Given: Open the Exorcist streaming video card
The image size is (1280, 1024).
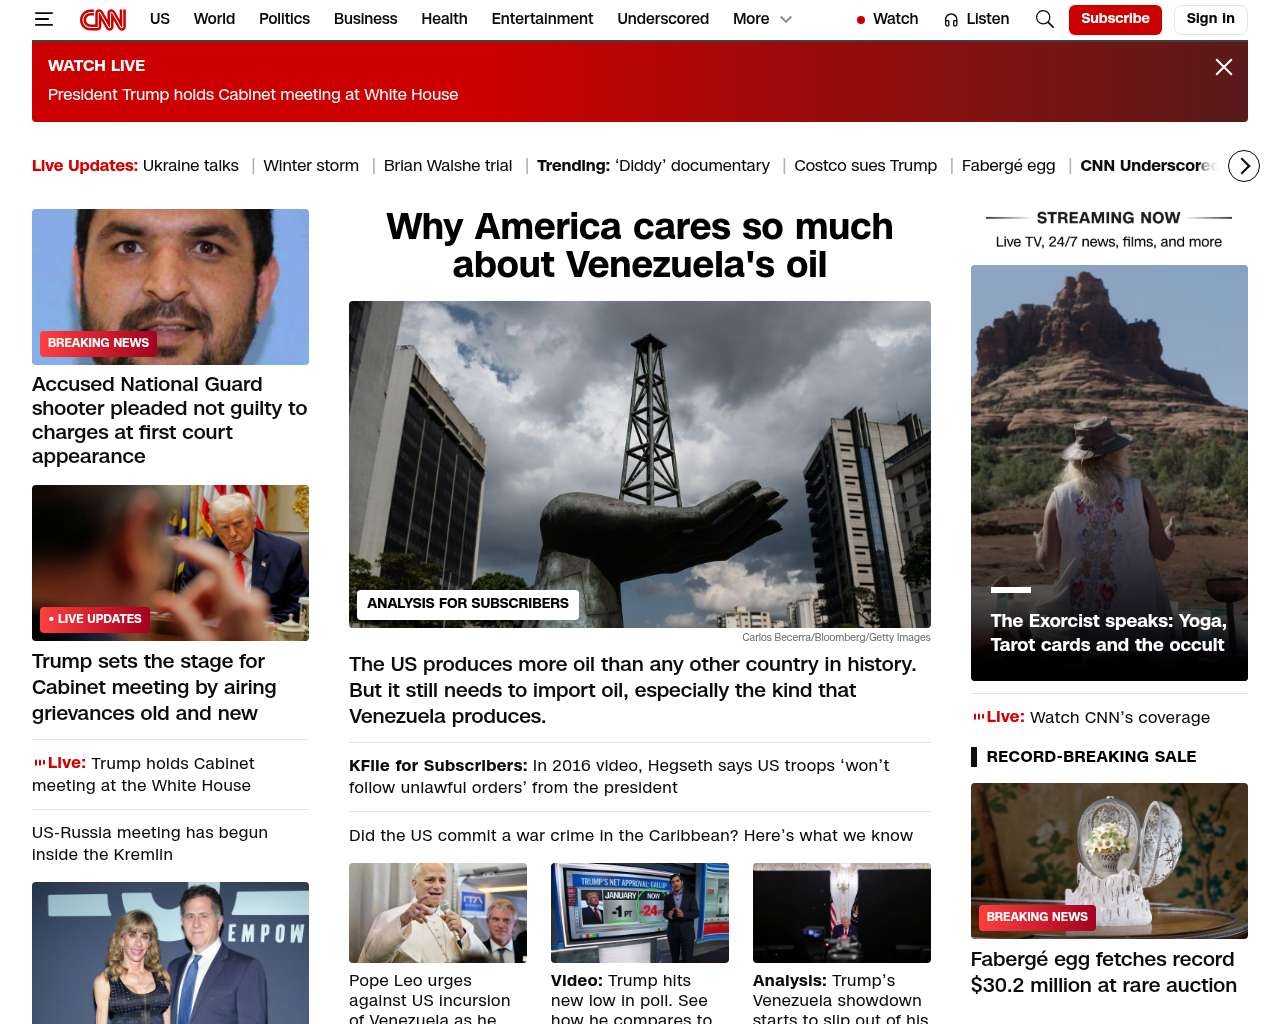Looking at the screenshot, I should (1109, 472).
